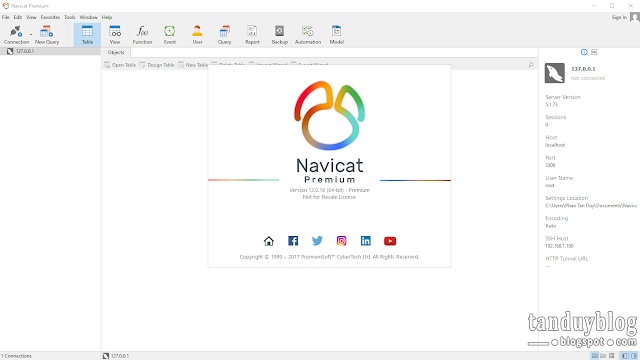Click the SSH Host value 192.168.1.100
This screenshot has width=640, height=360.
pos(559,246)
